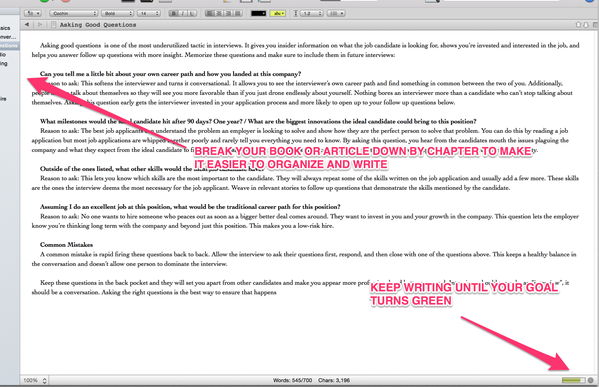The width and height of the screenshot is (599, 387).
Task: Click the Asking Good Questions header title
Action: (98, 25)
